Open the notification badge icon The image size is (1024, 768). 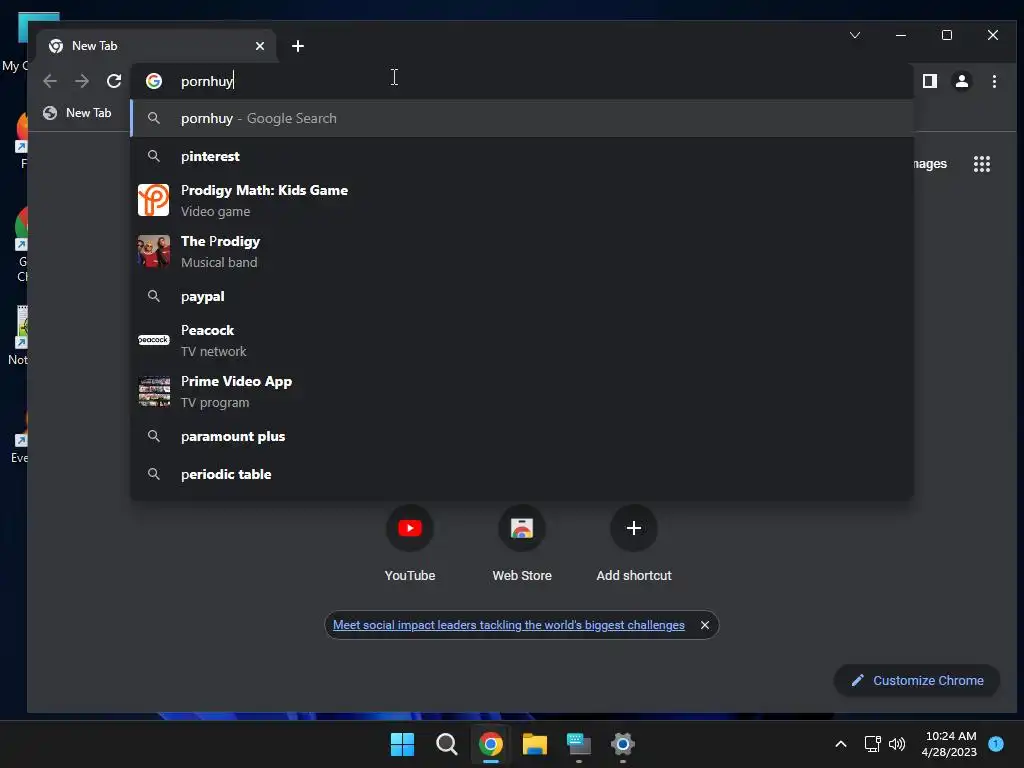pyautogui.click(x=996, y=743)
